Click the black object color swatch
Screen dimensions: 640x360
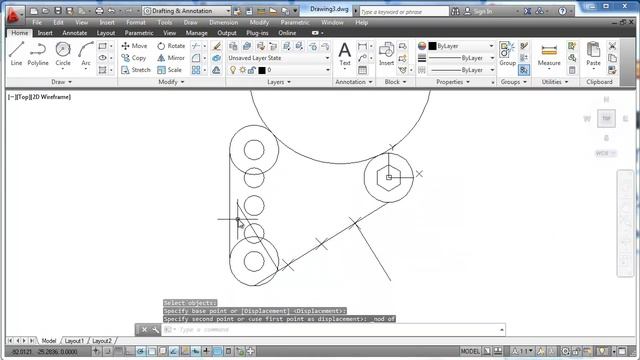tap(432, 46)
